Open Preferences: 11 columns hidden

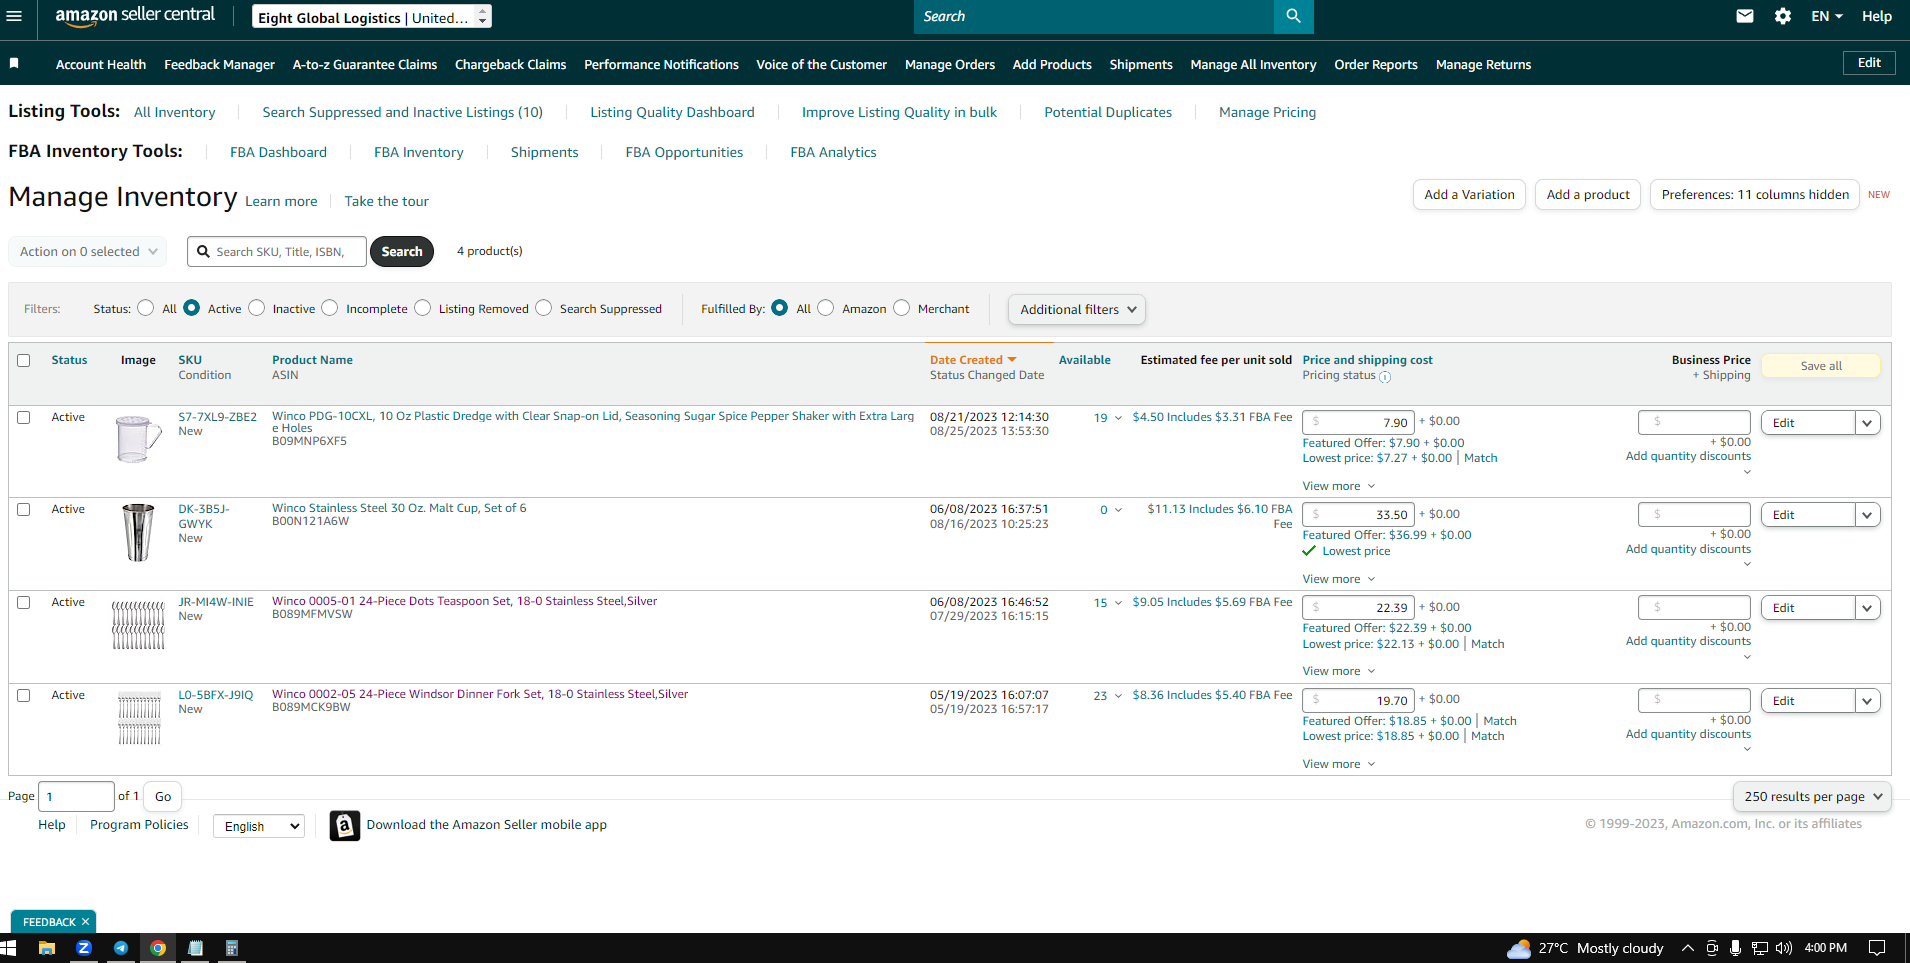point(1755,195)
